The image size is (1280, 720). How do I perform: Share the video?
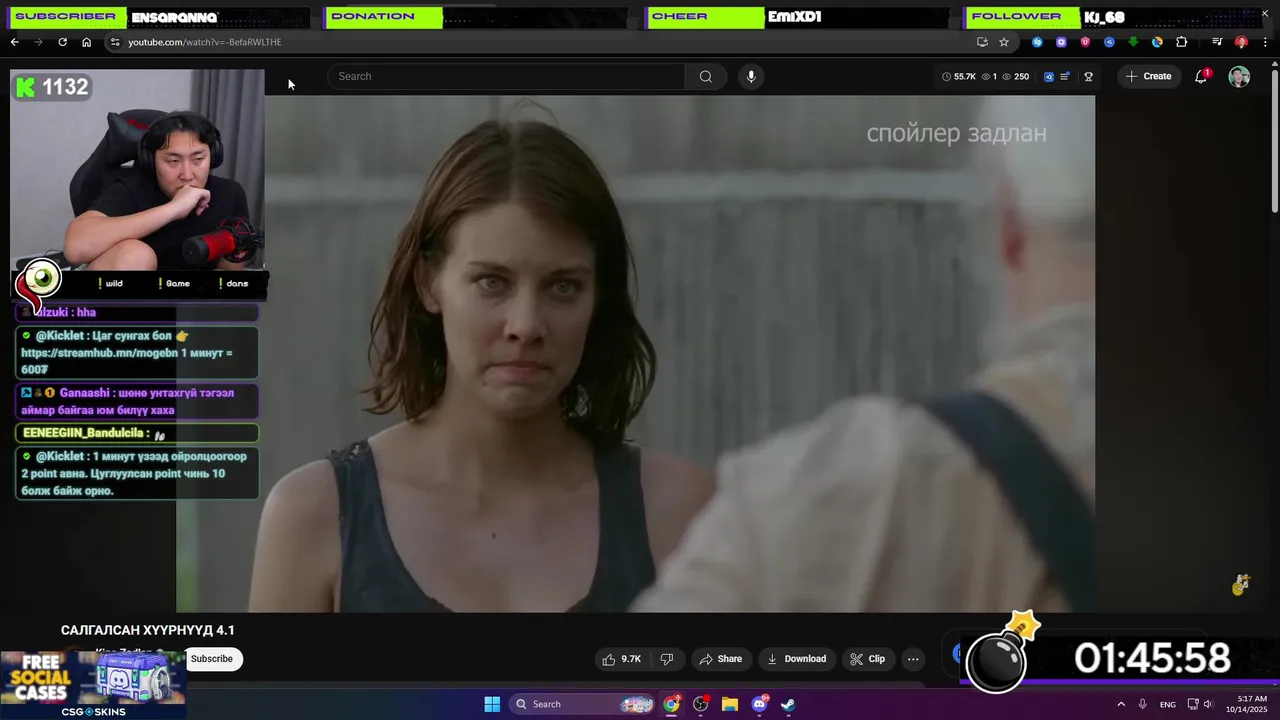(x=721, y=659)
